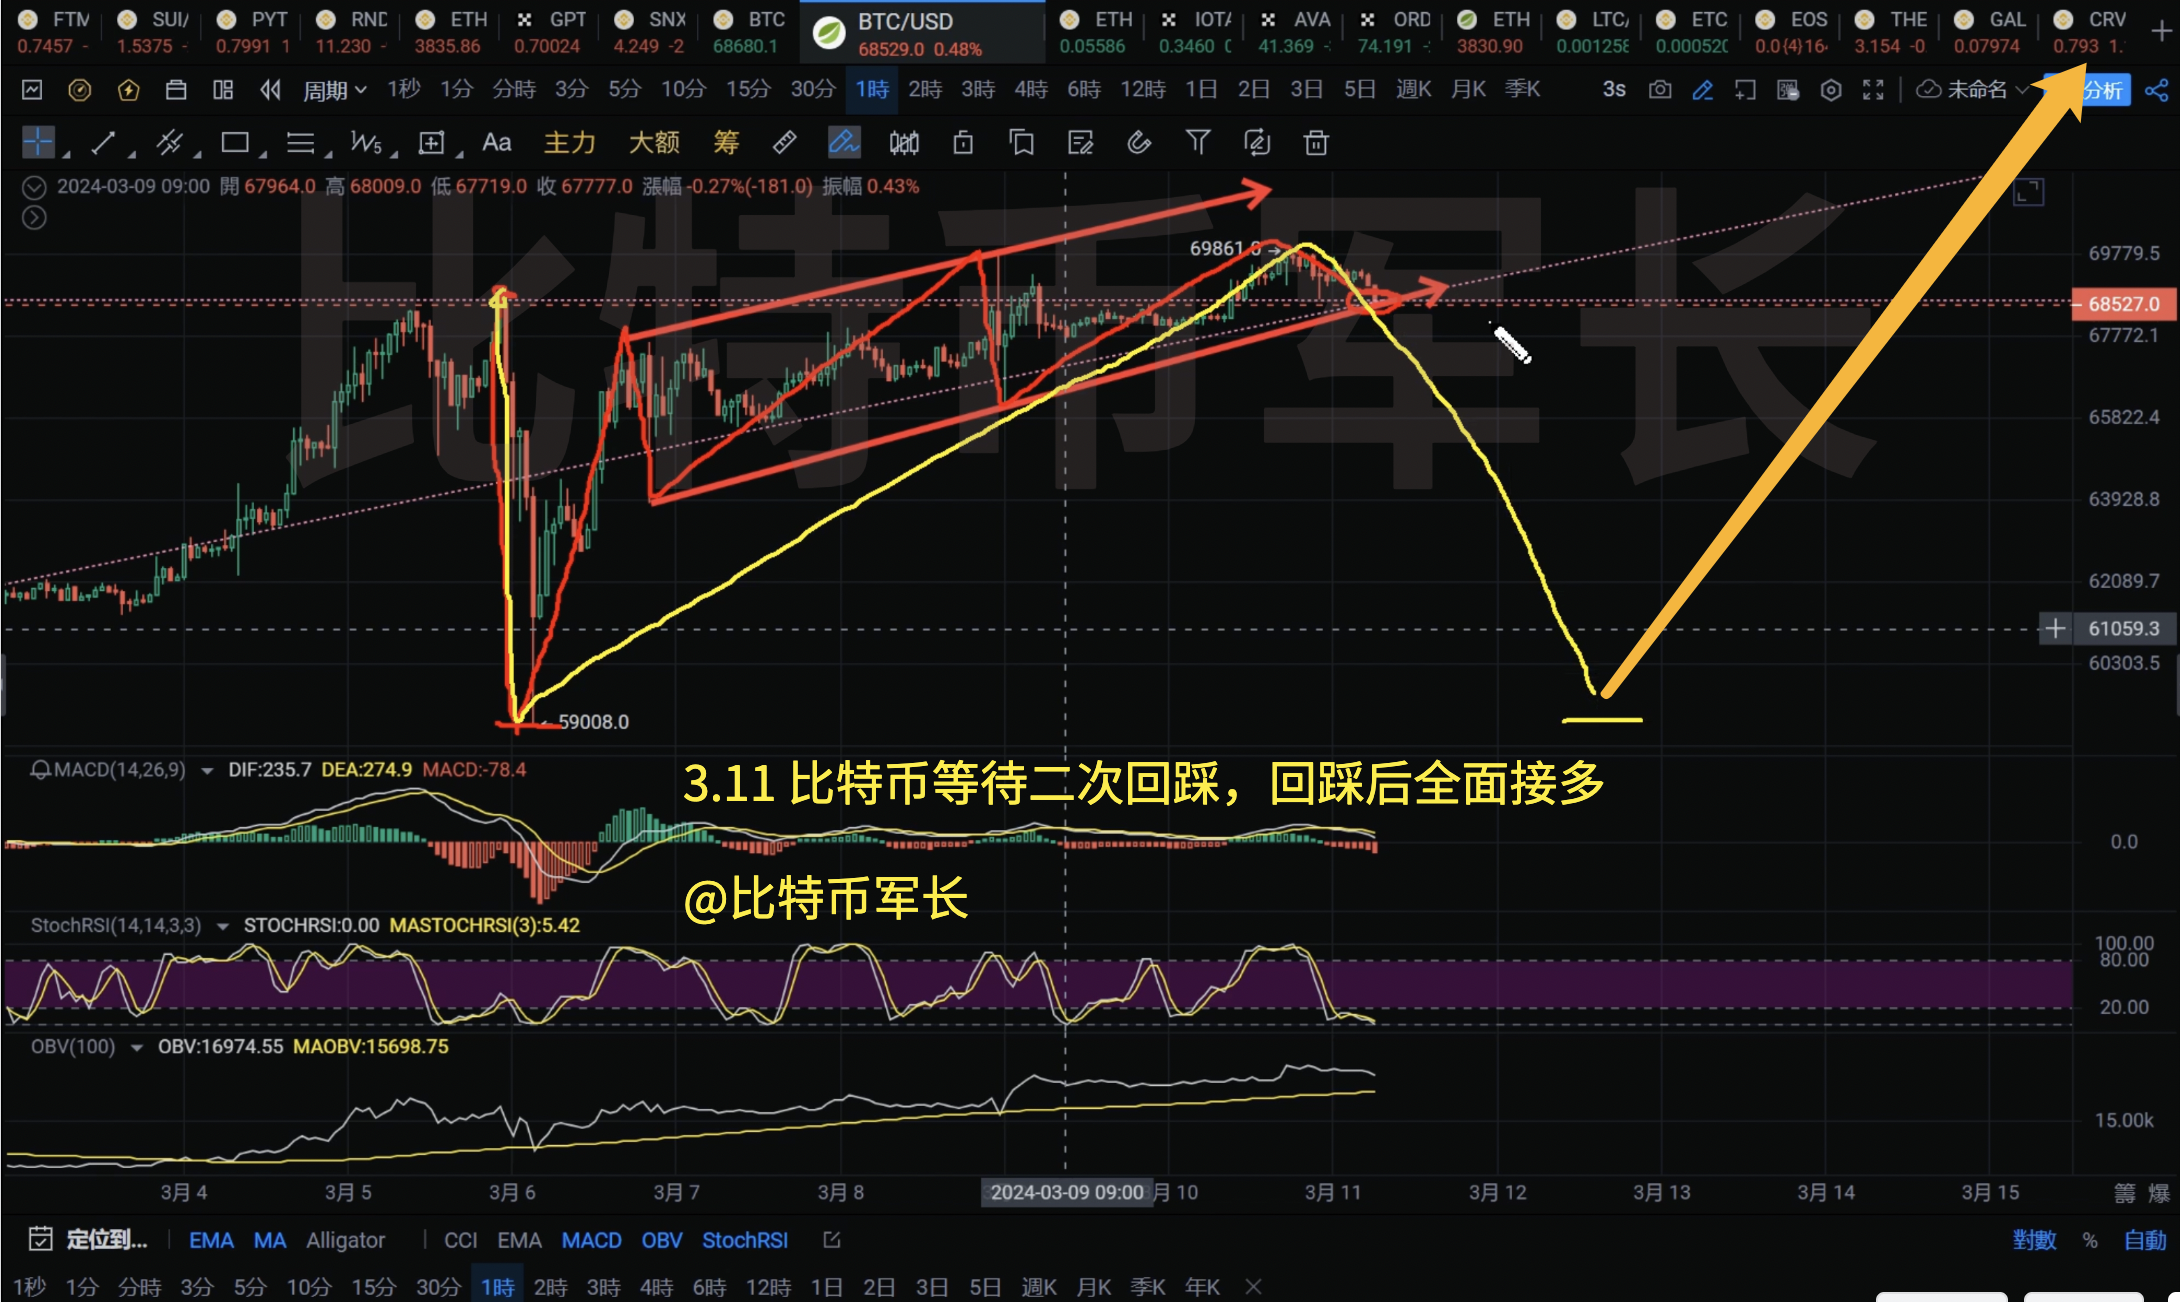
Task: Select the measure/position box tool
Action: coord(431,143)
